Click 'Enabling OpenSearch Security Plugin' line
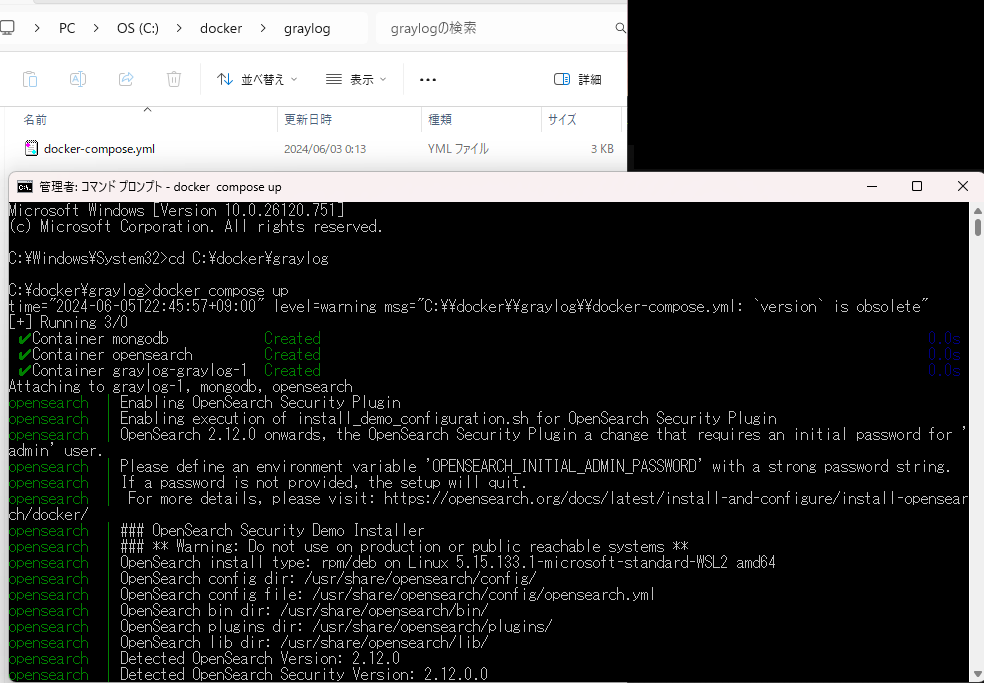984x683 pixels. click(260, 402)
